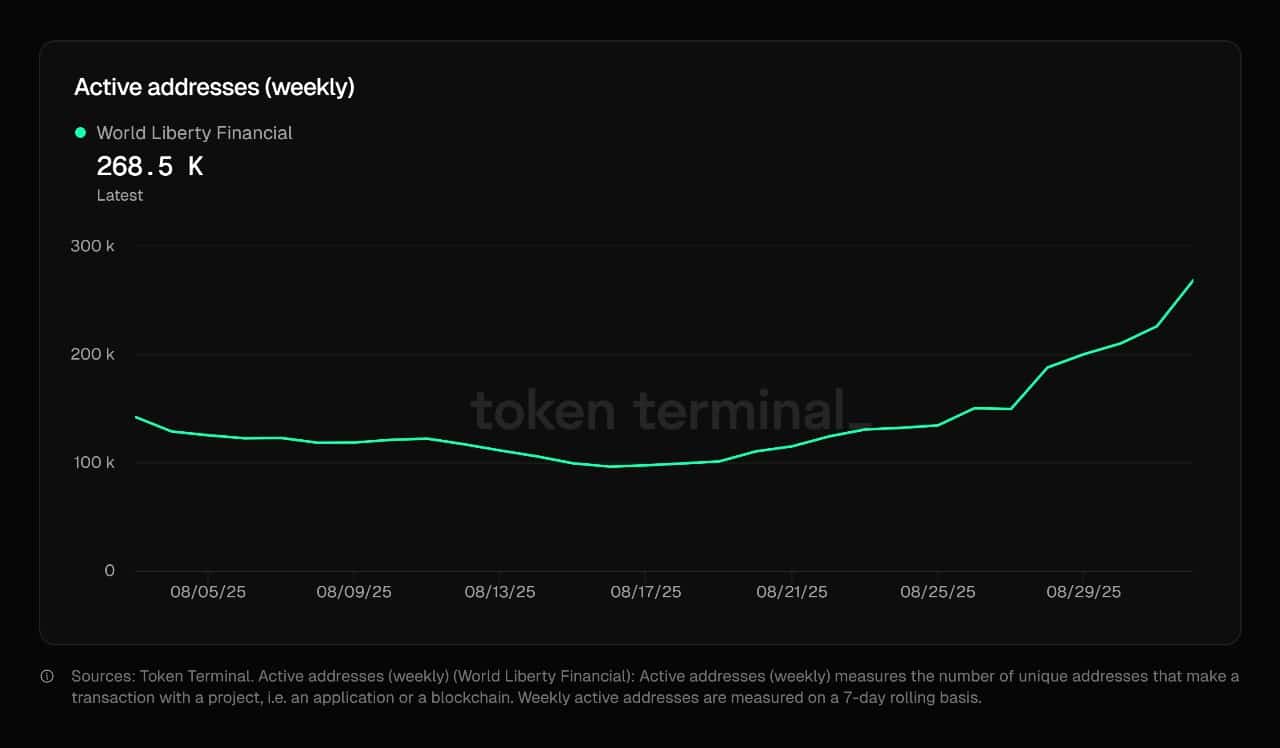1280x748 pixels.
Task: Select the World Liberty Financial legend label
Action: [x=194, y=133]
